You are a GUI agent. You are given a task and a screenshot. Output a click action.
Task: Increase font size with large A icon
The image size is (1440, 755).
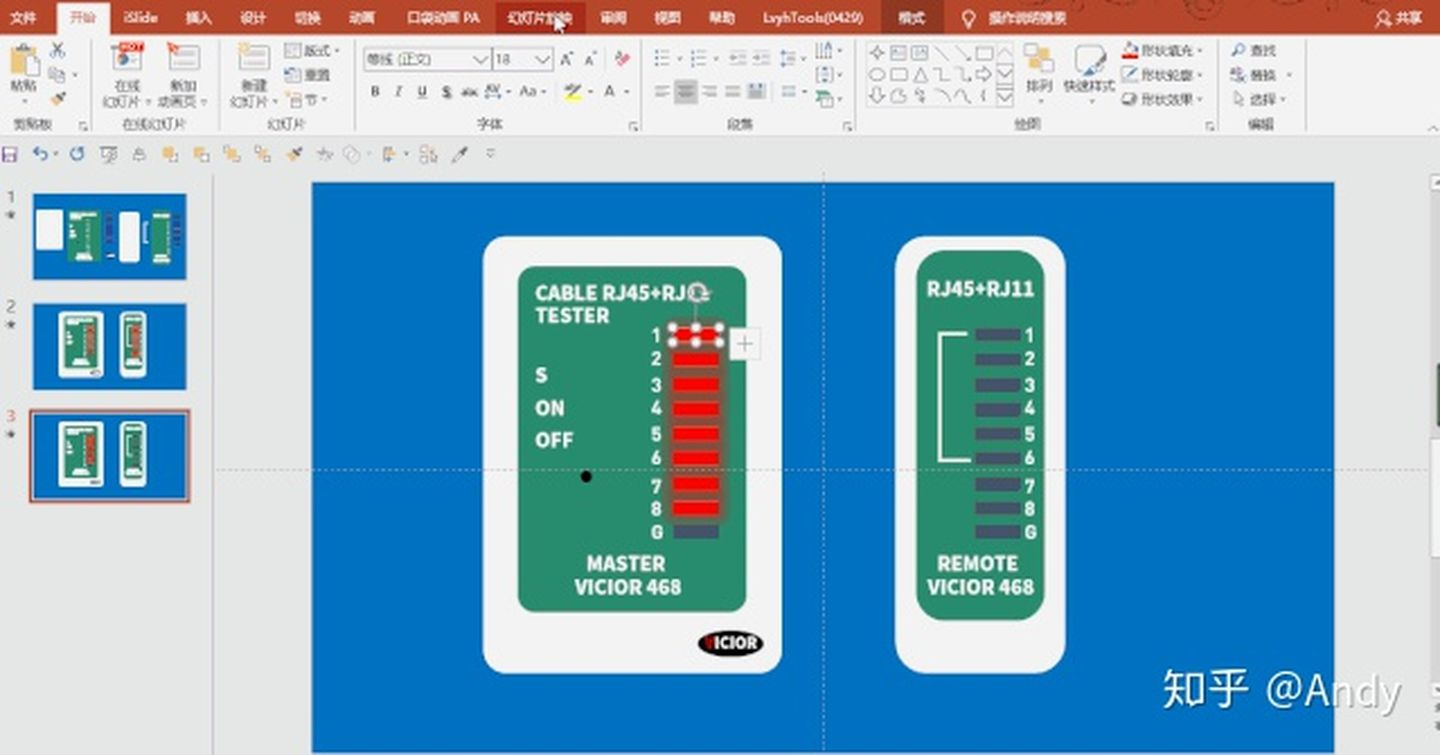pyautogui.click(x=566, y=60)
